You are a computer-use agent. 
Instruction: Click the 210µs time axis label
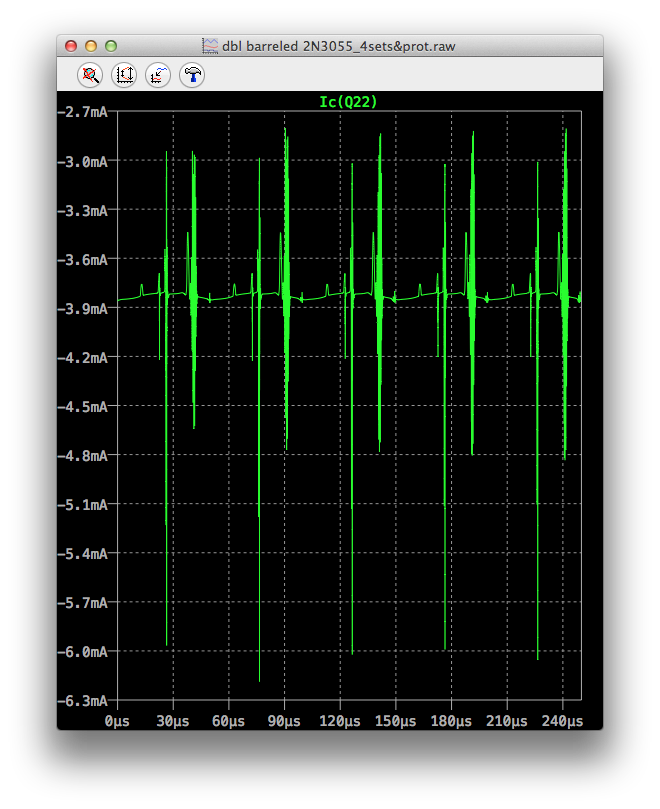pos(507,721)
